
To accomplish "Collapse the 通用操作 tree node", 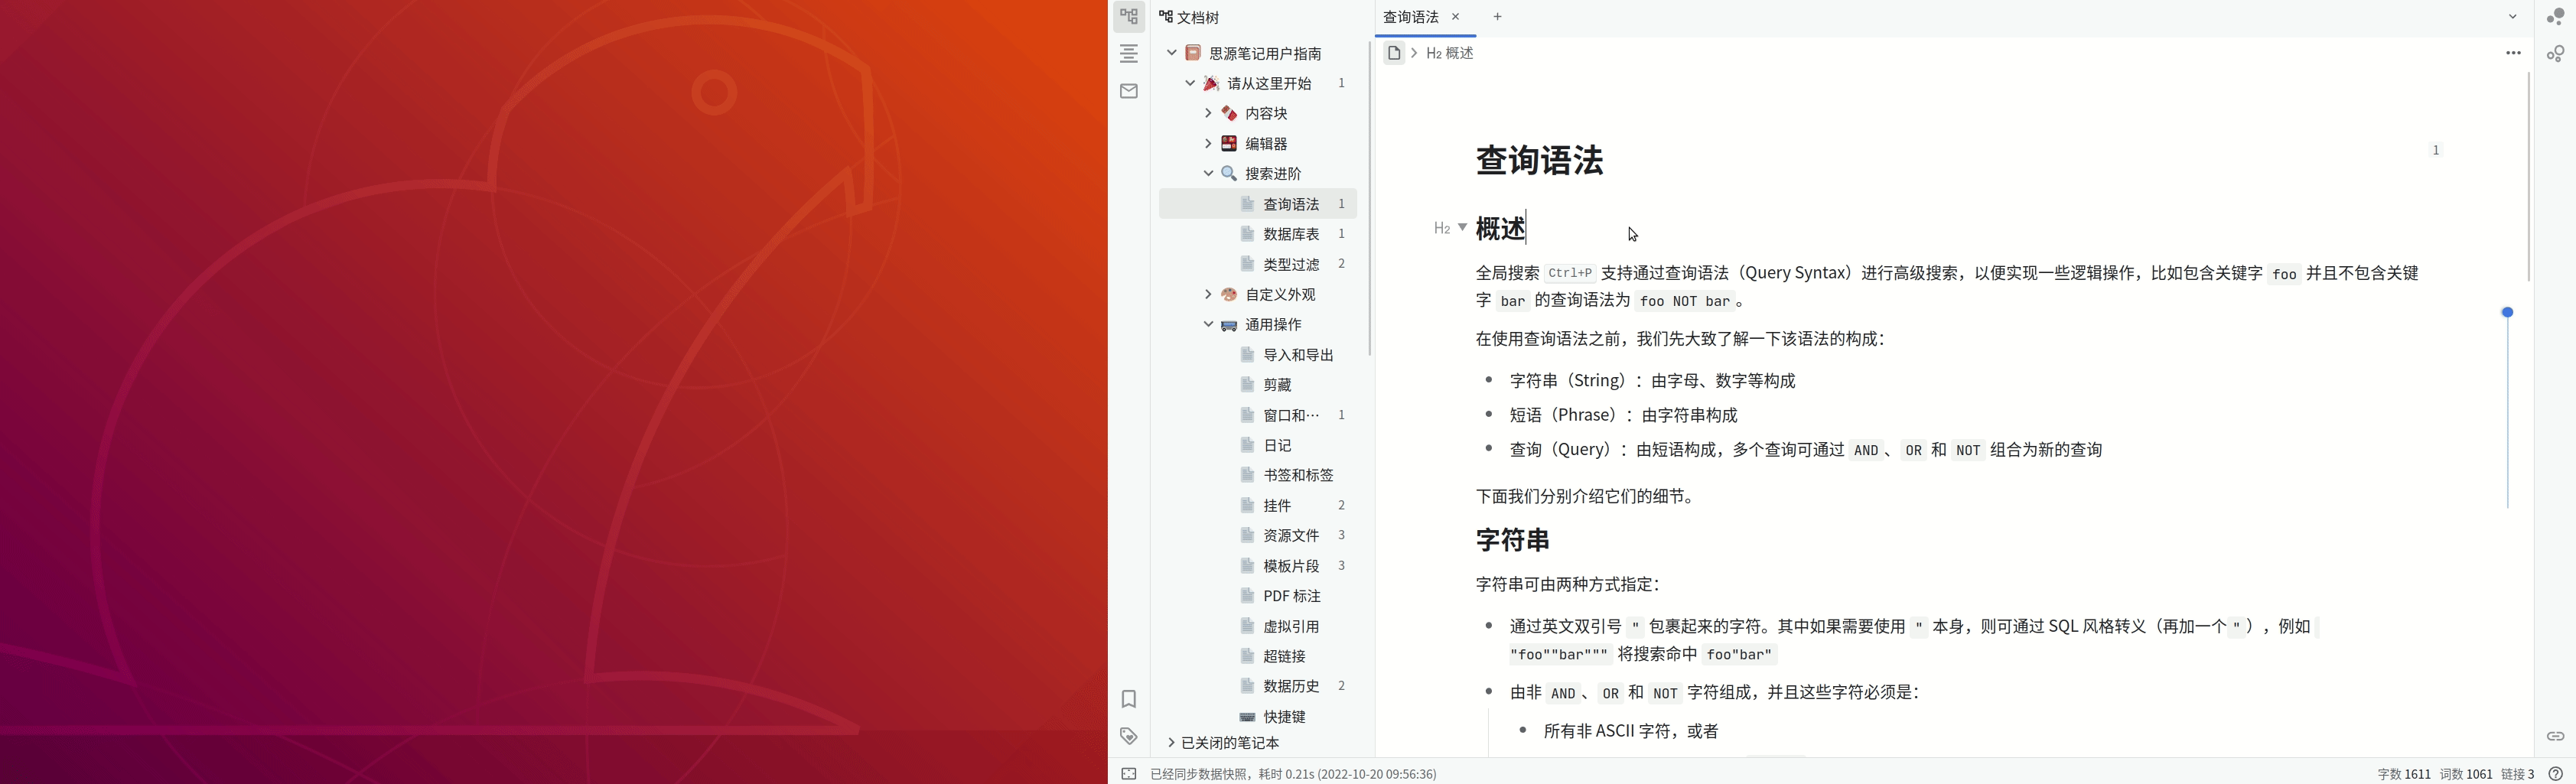I will 1208,324.
